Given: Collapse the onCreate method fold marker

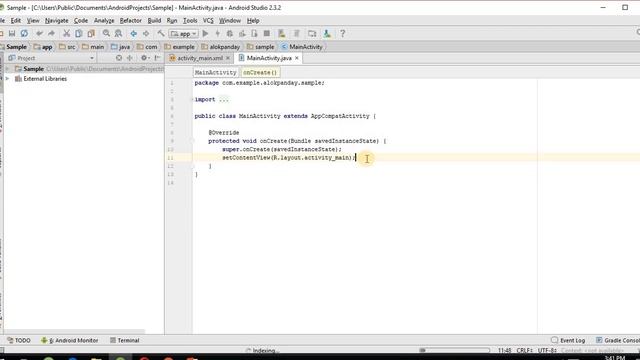Looking at the screenshot, I should 192,141.
